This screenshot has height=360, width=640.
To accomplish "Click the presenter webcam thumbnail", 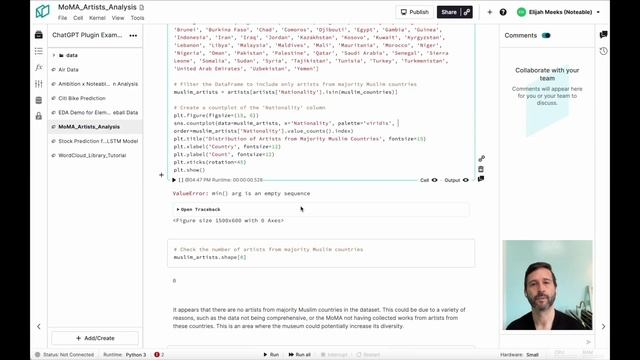I will point(547,285).
